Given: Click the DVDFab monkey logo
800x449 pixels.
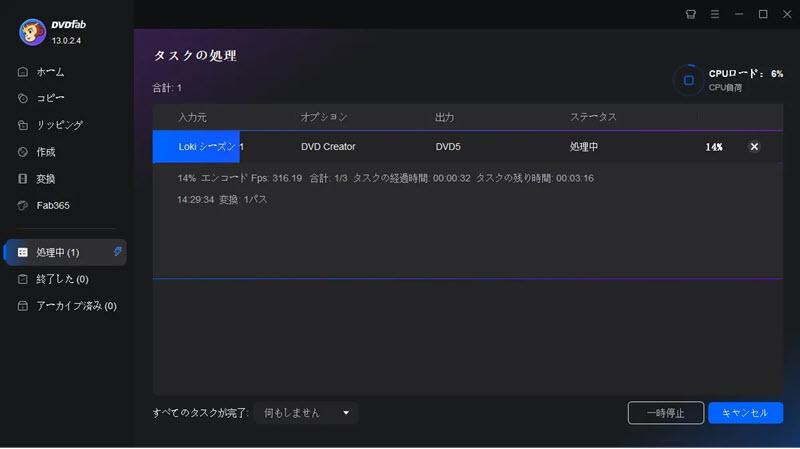Looking at the screenshot, I should coord(32,32).
